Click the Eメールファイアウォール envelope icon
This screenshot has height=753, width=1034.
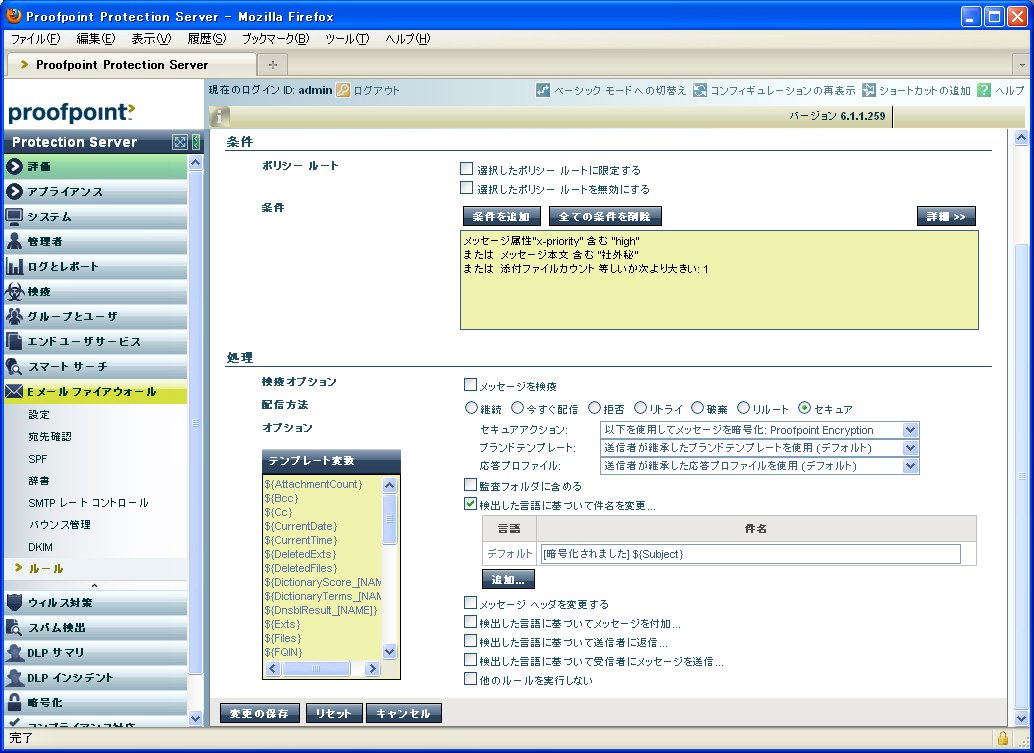coord(14,392)
